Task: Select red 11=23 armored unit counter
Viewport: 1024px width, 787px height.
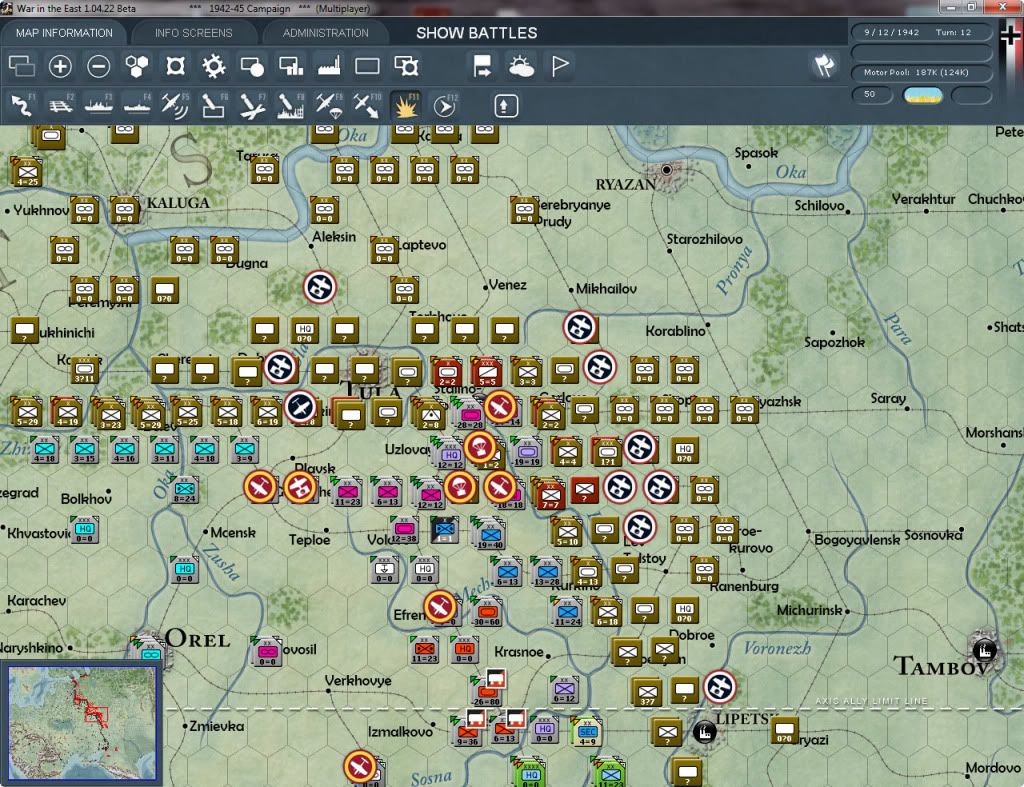Action: (424, 650)
